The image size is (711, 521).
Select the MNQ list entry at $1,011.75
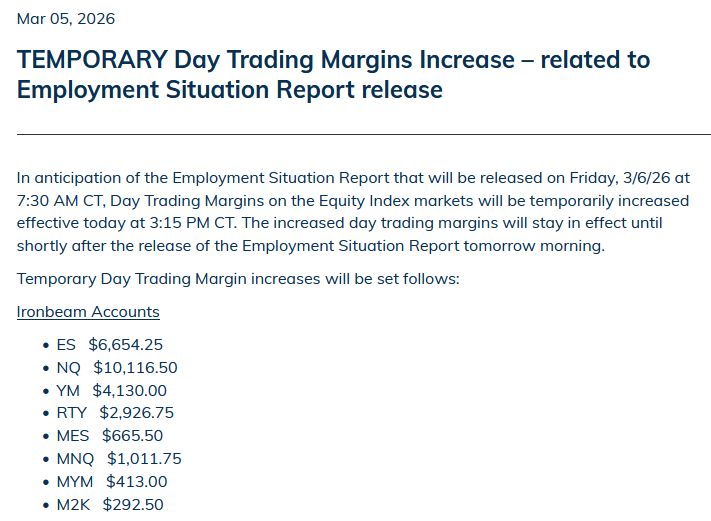pos(118,459)
